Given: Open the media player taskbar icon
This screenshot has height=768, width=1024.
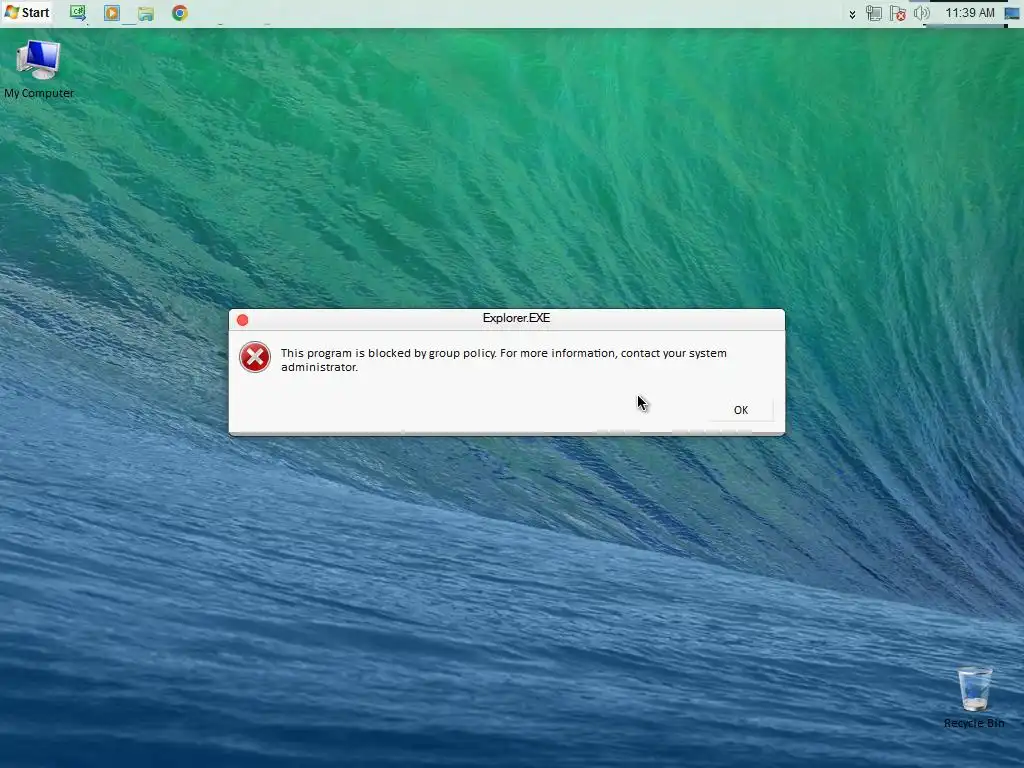Looking at the screenshot, I should [x=112, y=13].
